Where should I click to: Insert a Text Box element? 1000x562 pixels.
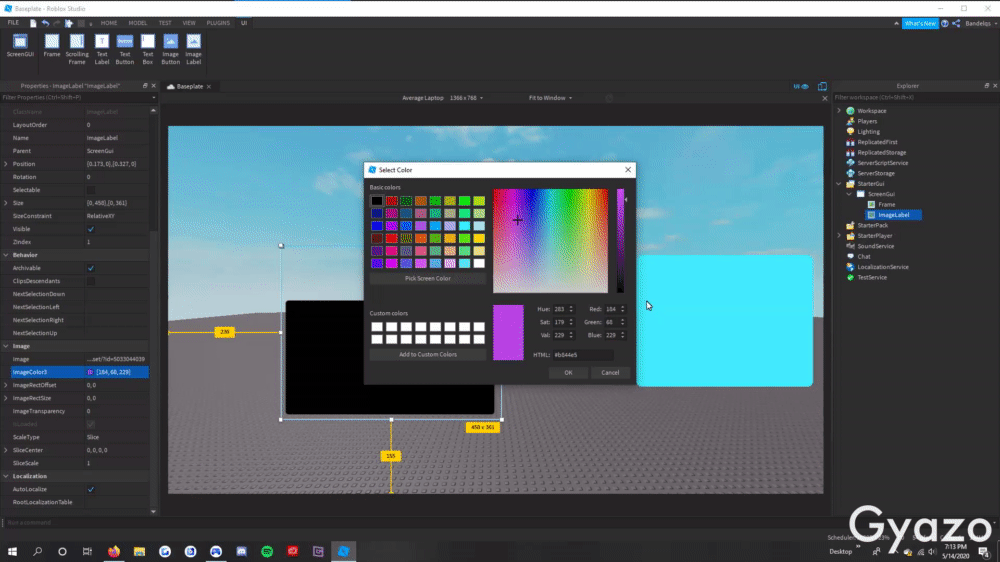[147, 49]
